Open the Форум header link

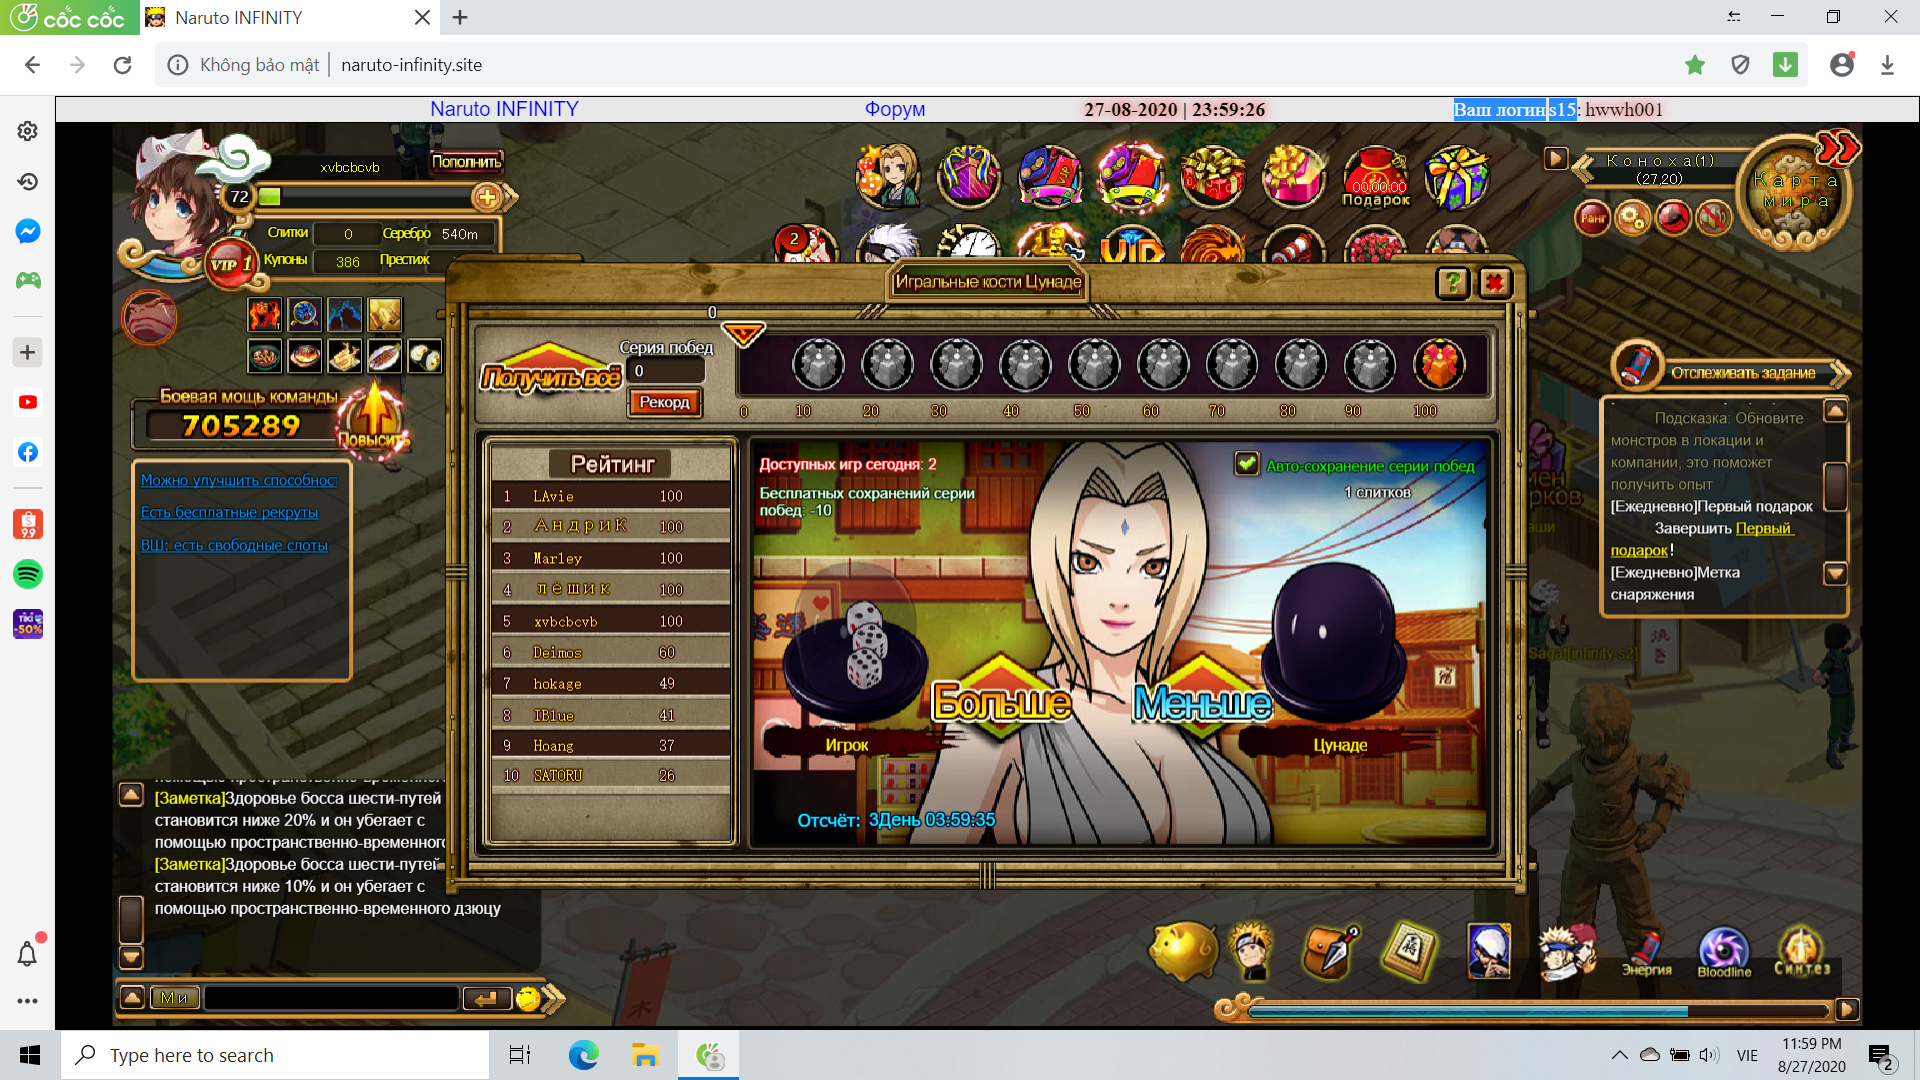pyautogui.click(x=895, y=109)
